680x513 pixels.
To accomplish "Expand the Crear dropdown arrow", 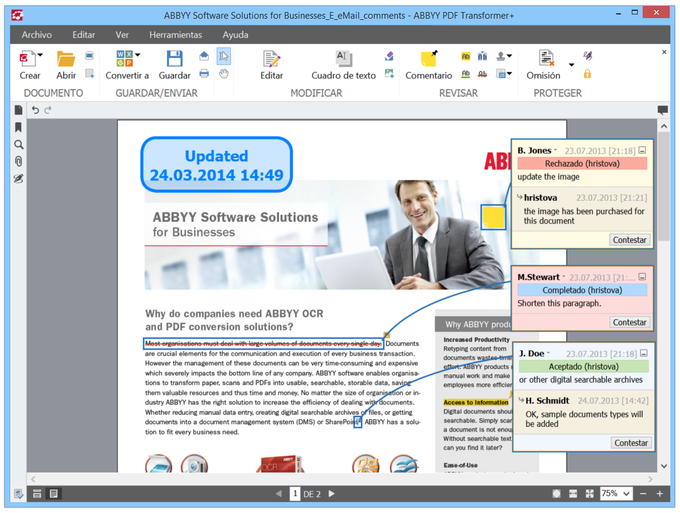I will (40, 55).
